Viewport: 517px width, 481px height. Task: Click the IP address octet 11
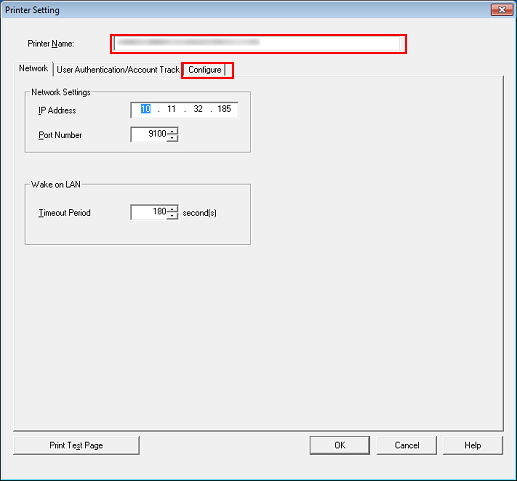coord(171,109)
